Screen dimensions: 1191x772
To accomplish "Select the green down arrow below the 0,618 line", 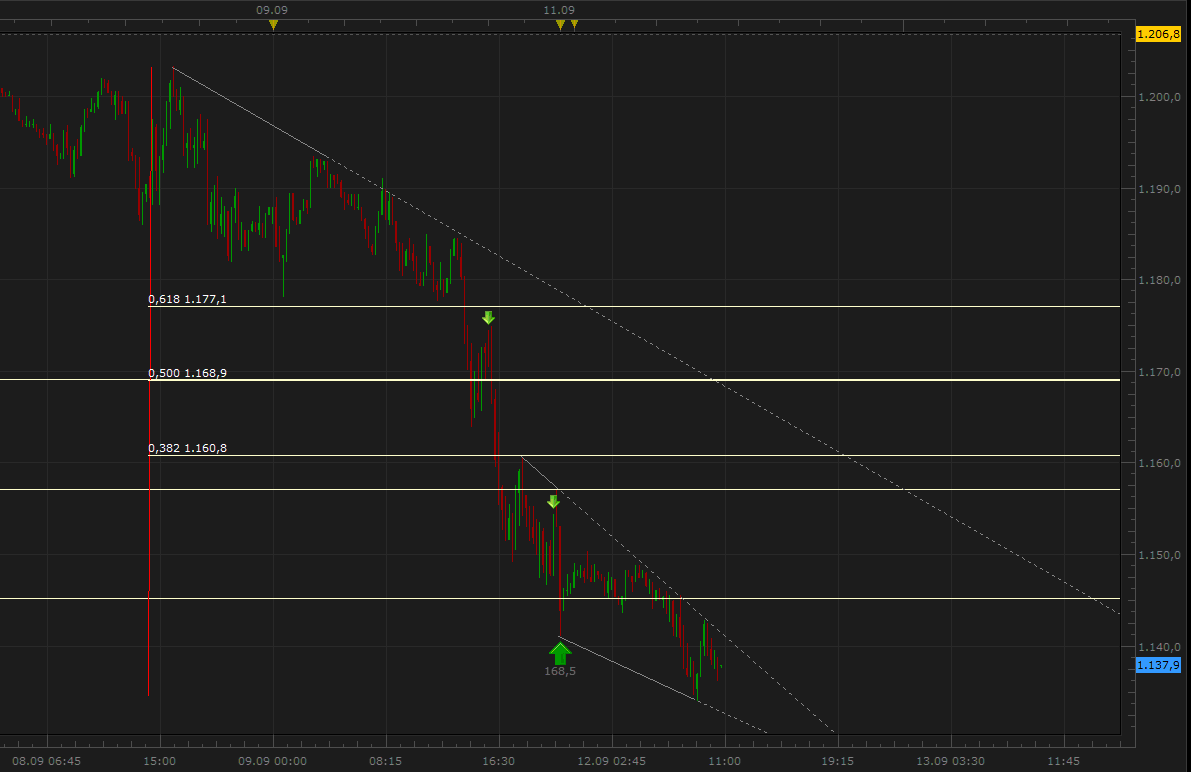I will [x=488, y=318].
